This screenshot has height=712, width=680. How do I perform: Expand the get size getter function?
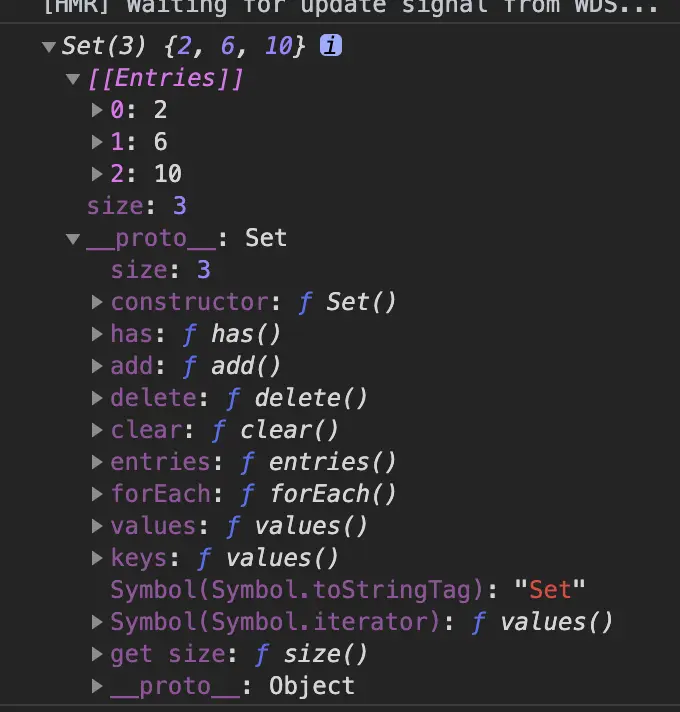(x=97, y=654)
